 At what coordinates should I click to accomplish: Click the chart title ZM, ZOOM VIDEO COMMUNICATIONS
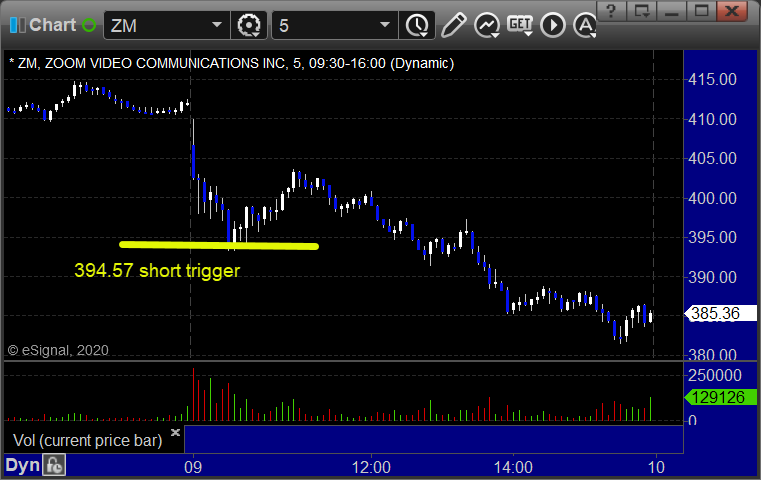(232, 64)
